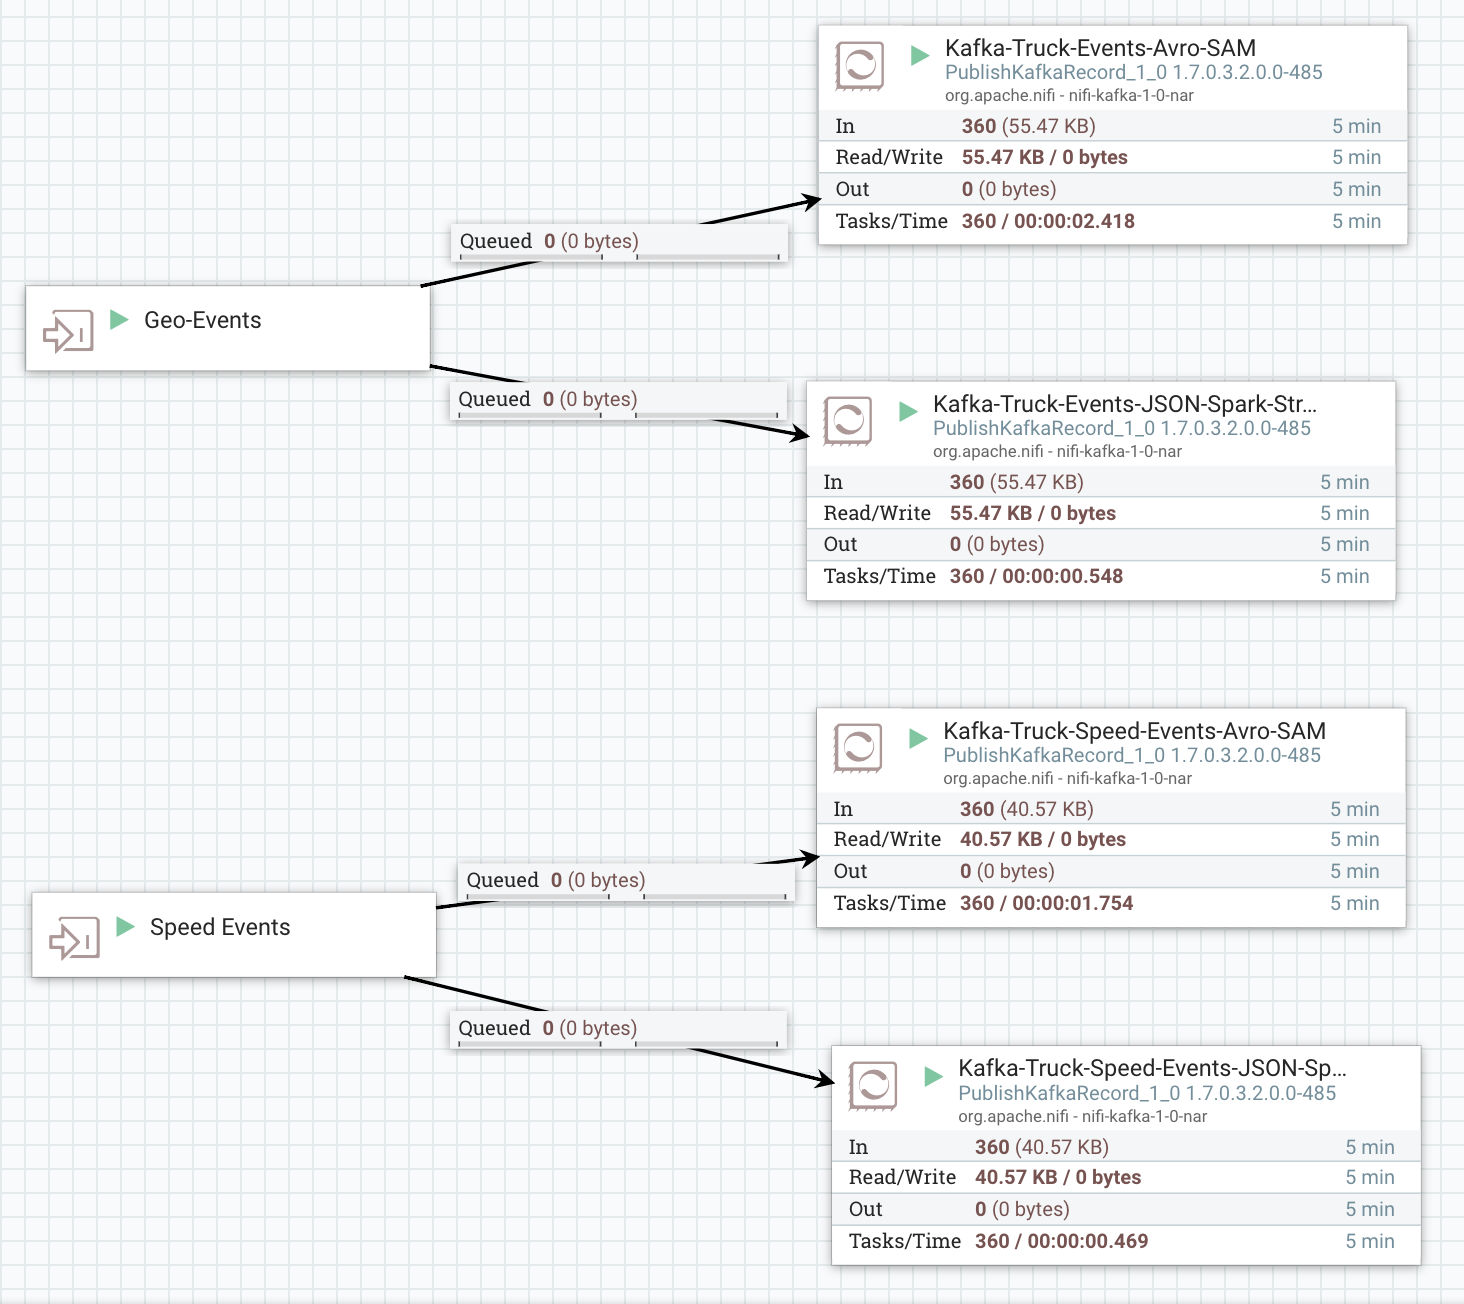This screenshot has height=1304, width=1464.
Task: Click the Kafka-Truck-Speed-Events-Avro-SAM processor icon
Action: click(858, 748)
